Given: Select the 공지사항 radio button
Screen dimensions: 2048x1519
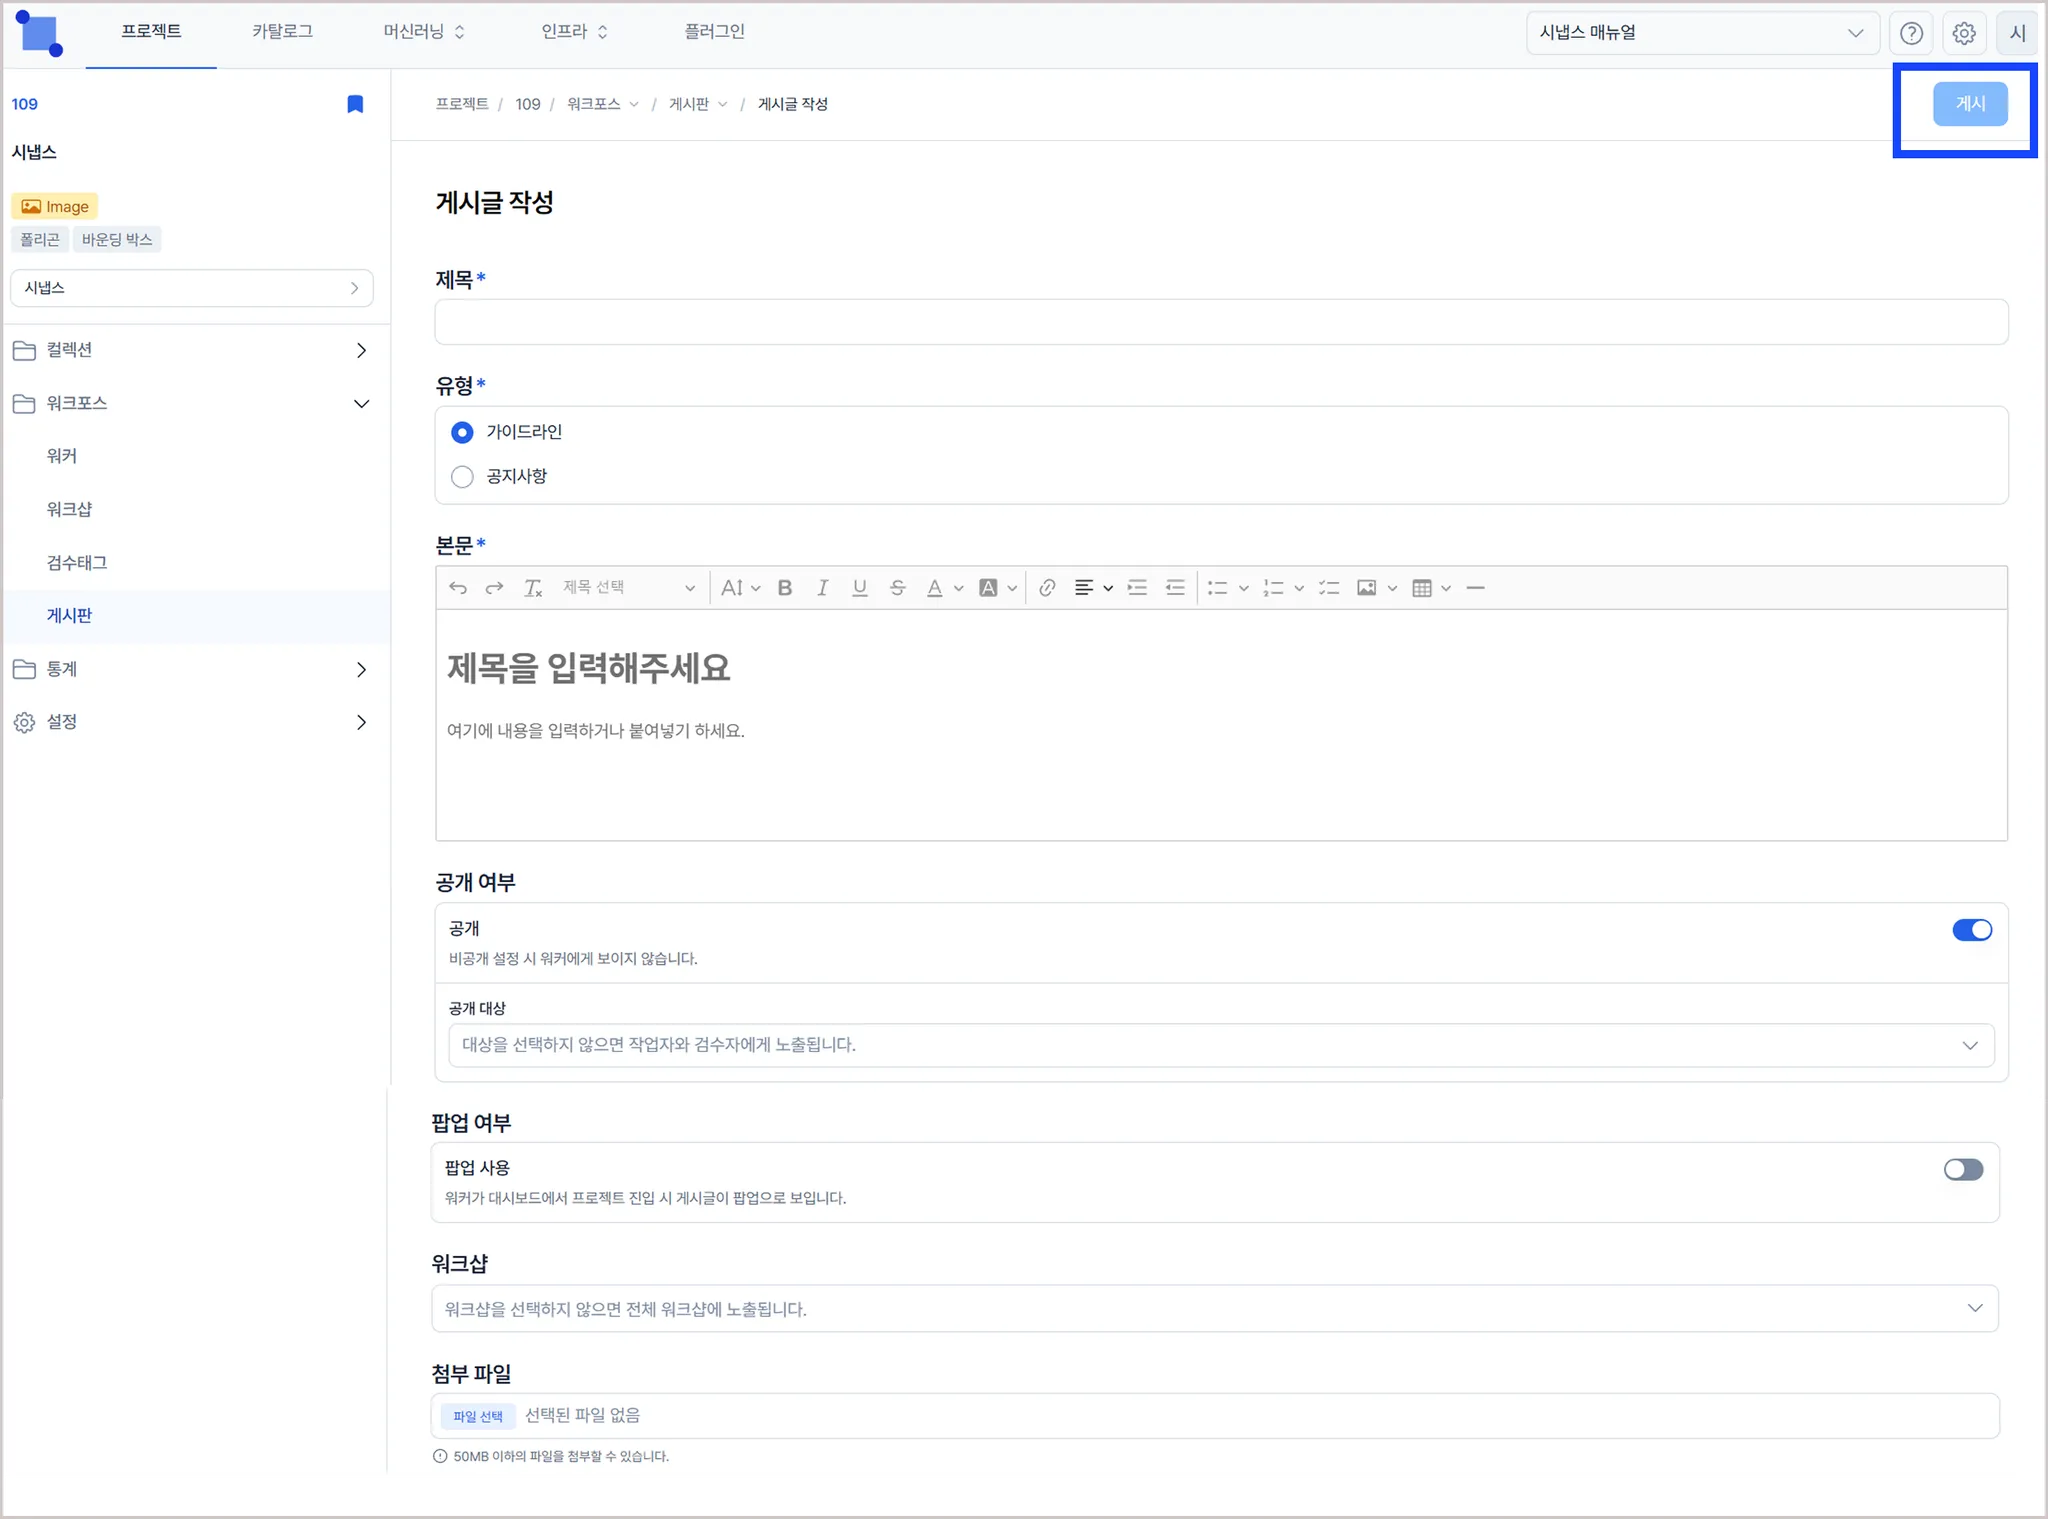Looking at the screenshot, I should click(x=462, y=477).
